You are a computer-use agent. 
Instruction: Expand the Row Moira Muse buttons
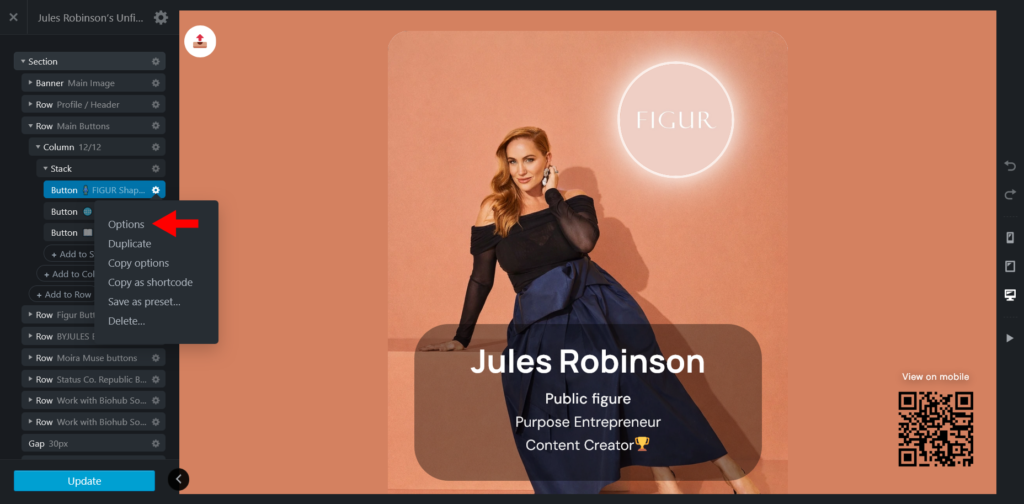(31, 358)
